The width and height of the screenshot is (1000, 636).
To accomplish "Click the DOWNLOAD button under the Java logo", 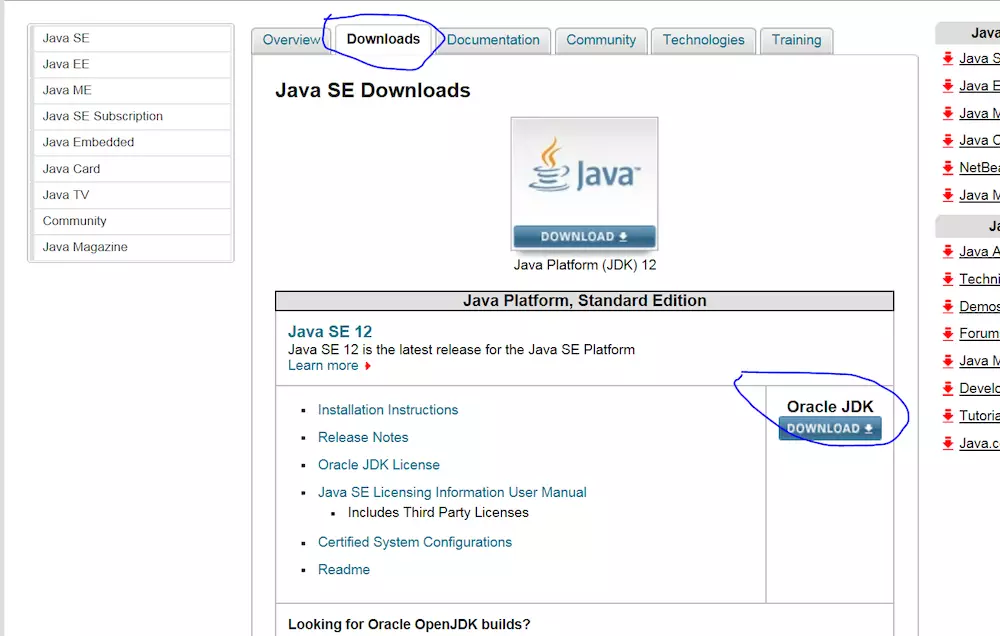I will [x=584, y=237].
